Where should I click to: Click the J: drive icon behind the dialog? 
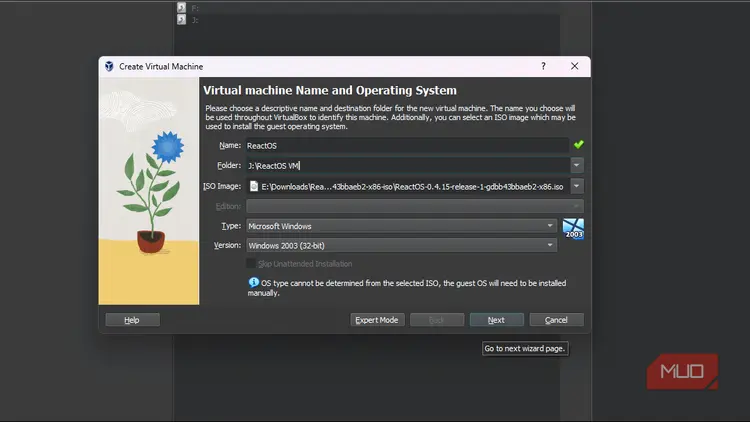181,20
